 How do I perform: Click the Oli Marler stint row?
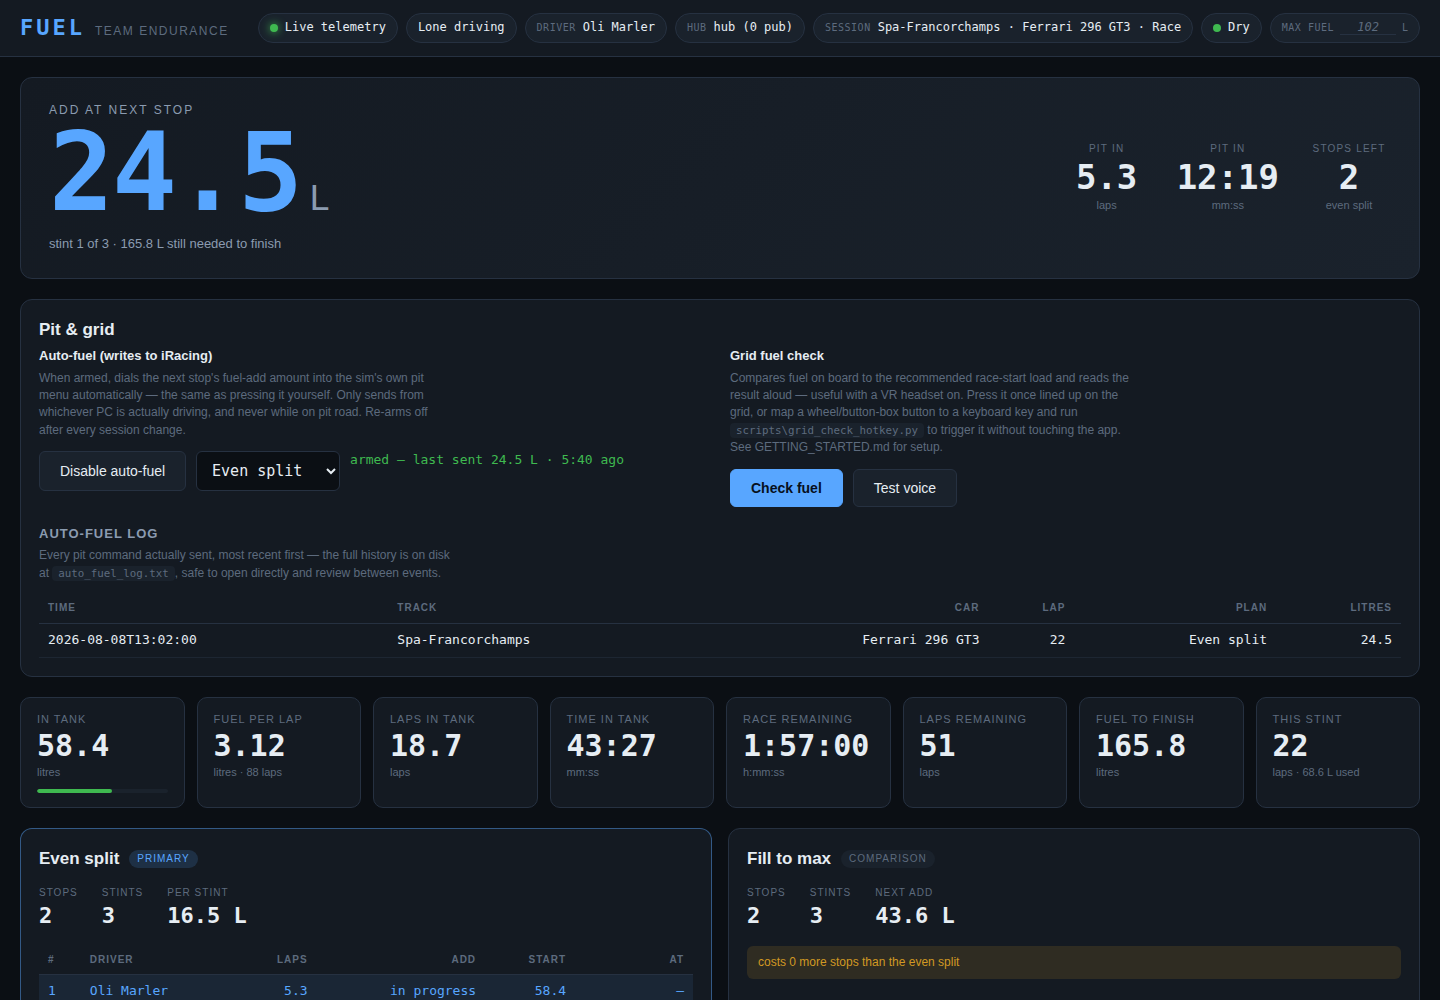pyautogui.click(x=366, y=989)
